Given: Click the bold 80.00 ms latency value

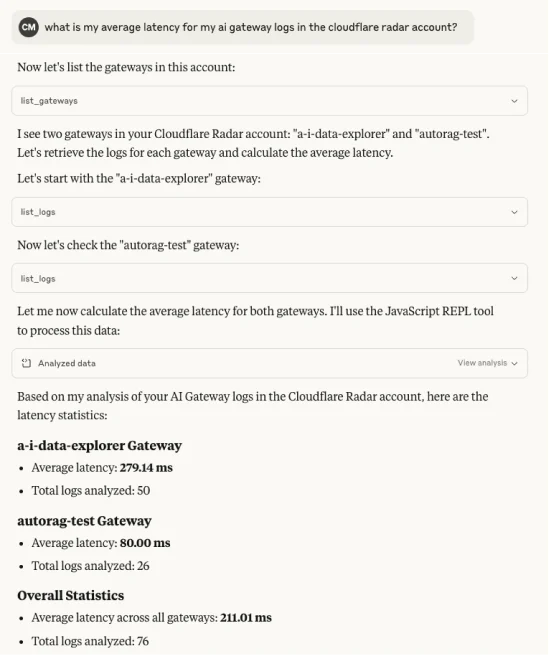Looking at the screenshot, I should (145, 543).
